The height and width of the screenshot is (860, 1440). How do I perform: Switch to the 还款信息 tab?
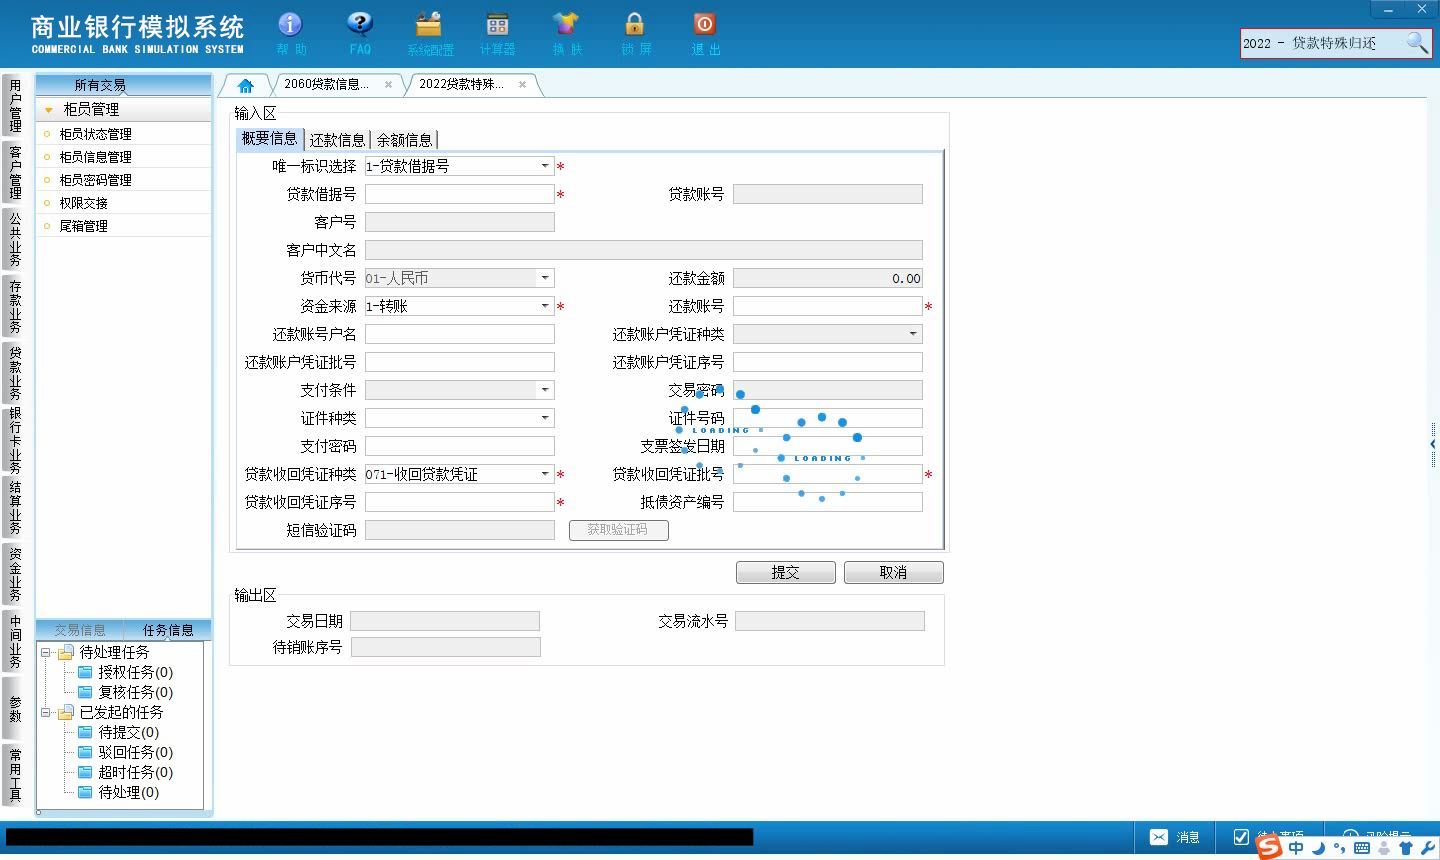(337, 140)
